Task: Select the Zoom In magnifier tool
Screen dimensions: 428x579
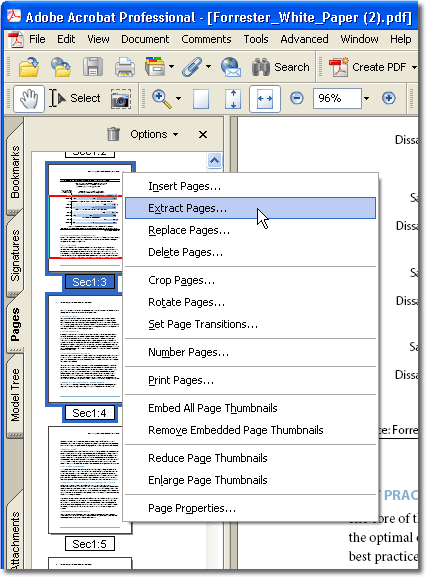Action: [162, 99]
